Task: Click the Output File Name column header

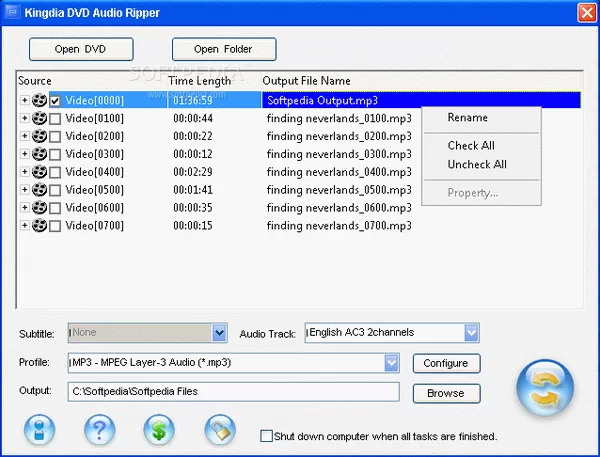Action: [307, 81]
